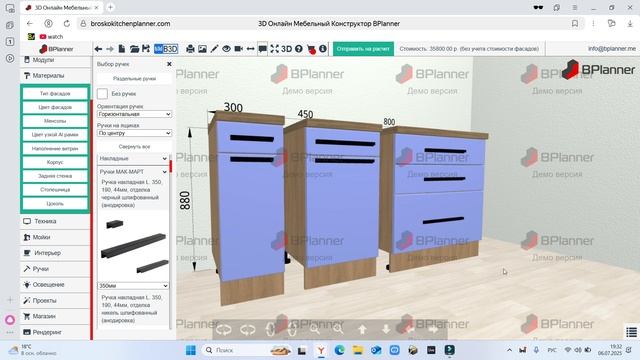
Task: Click the 'Цоколь' material button
Action: [55, 204]
